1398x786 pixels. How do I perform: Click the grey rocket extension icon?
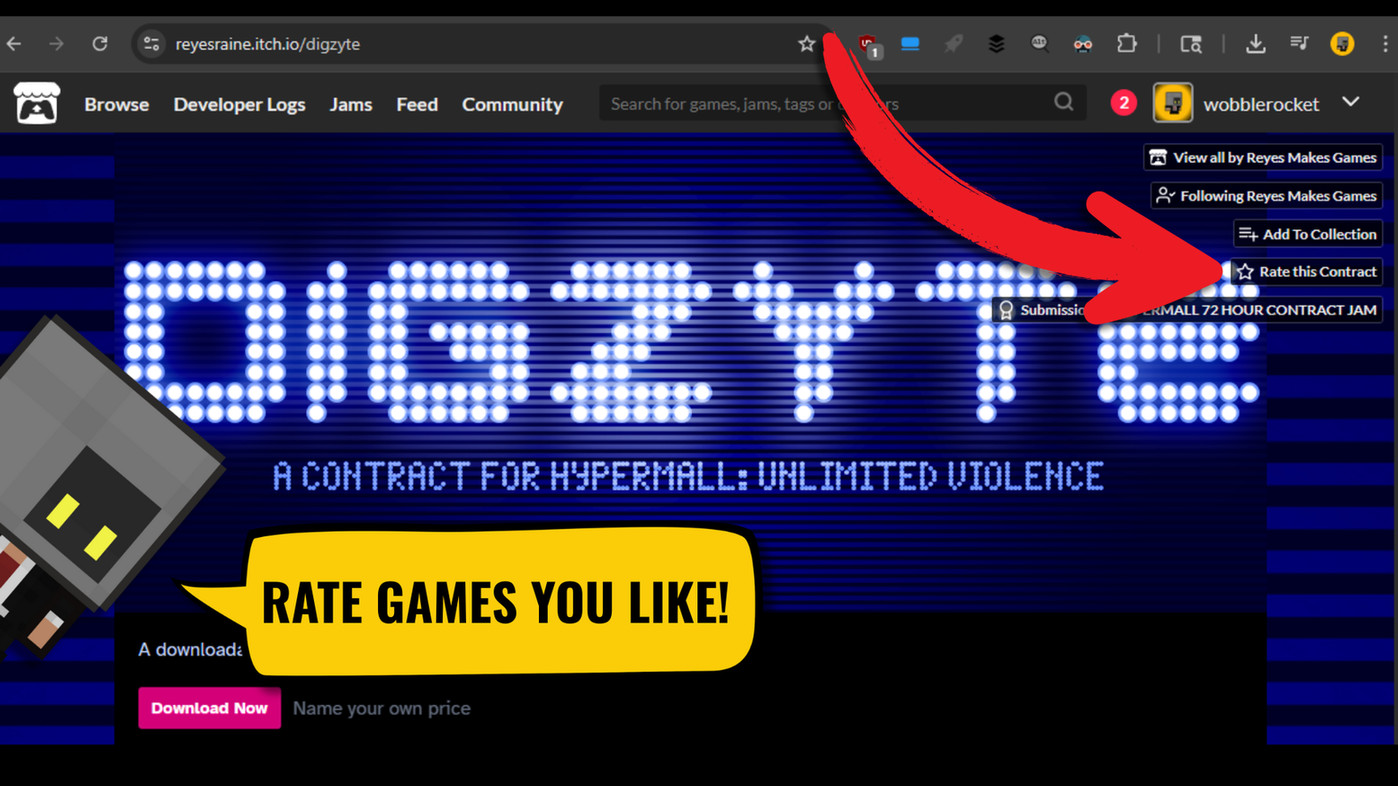[953, 44]
